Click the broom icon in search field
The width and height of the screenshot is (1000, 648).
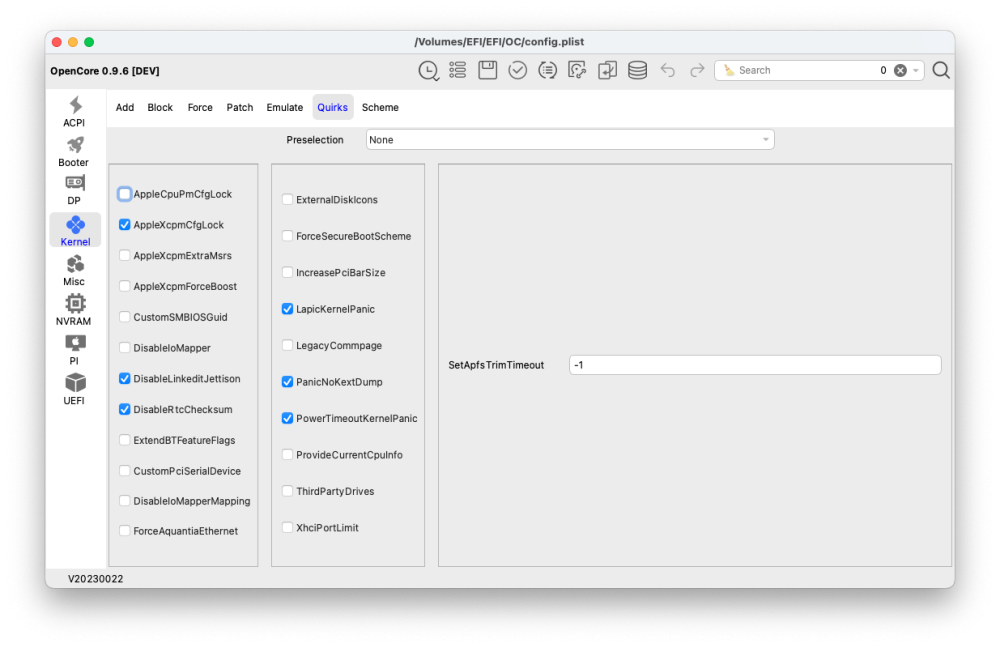click(729, 70)
